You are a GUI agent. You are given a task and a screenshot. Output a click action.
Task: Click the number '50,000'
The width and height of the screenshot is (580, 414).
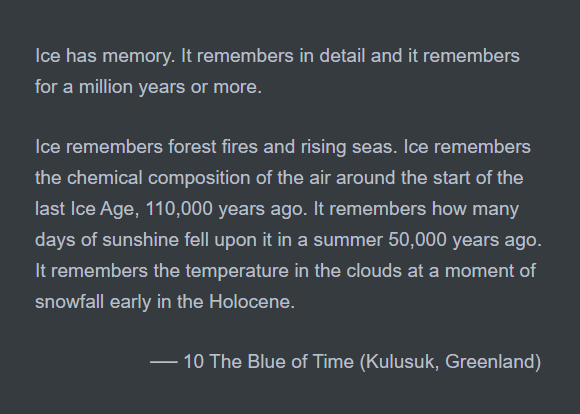pos(417,240)
